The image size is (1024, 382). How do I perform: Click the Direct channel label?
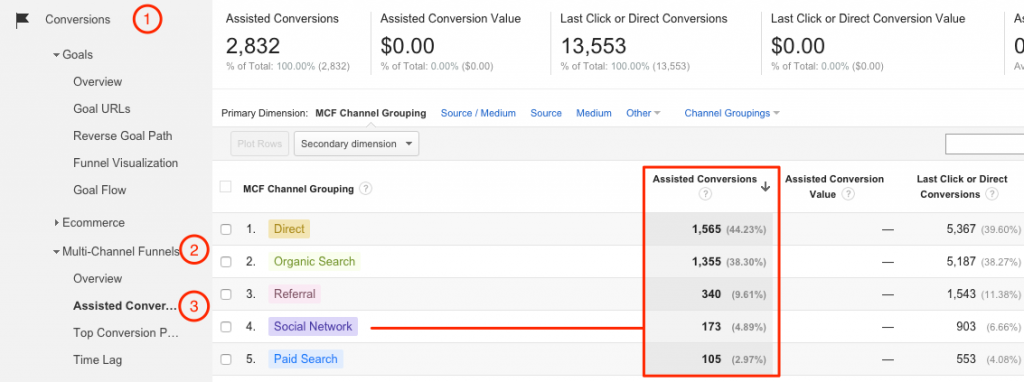point(289,229)
